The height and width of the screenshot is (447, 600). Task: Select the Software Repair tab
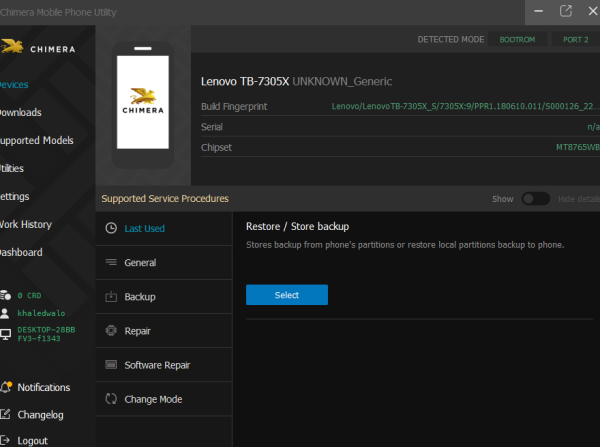(x=164, y=365)
